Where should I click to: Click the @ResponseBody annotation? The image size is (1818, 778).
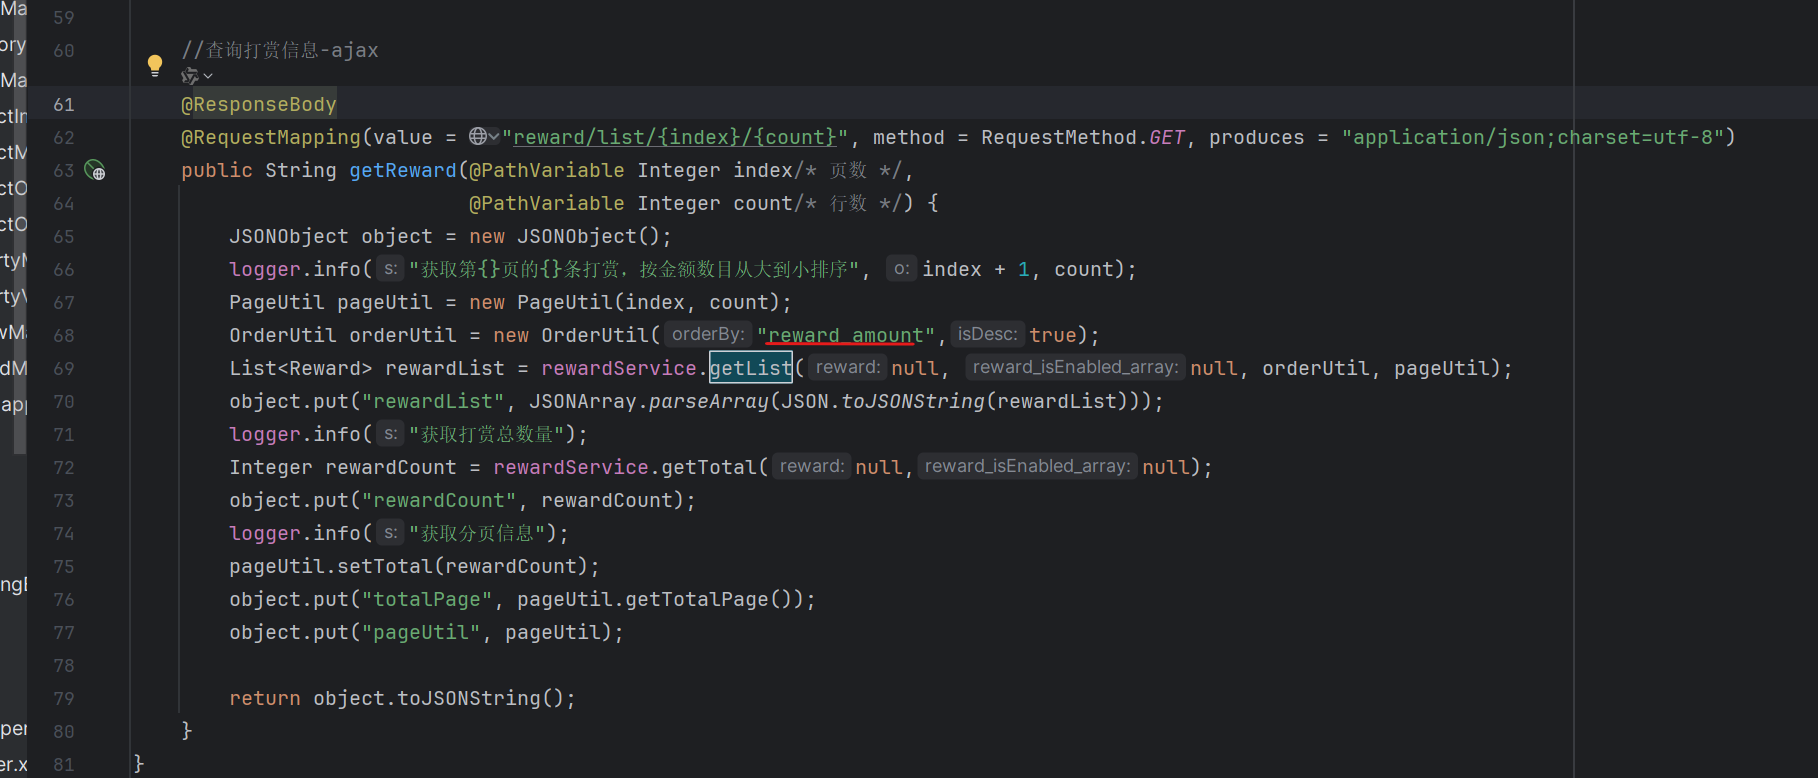(x=259, y=104)
